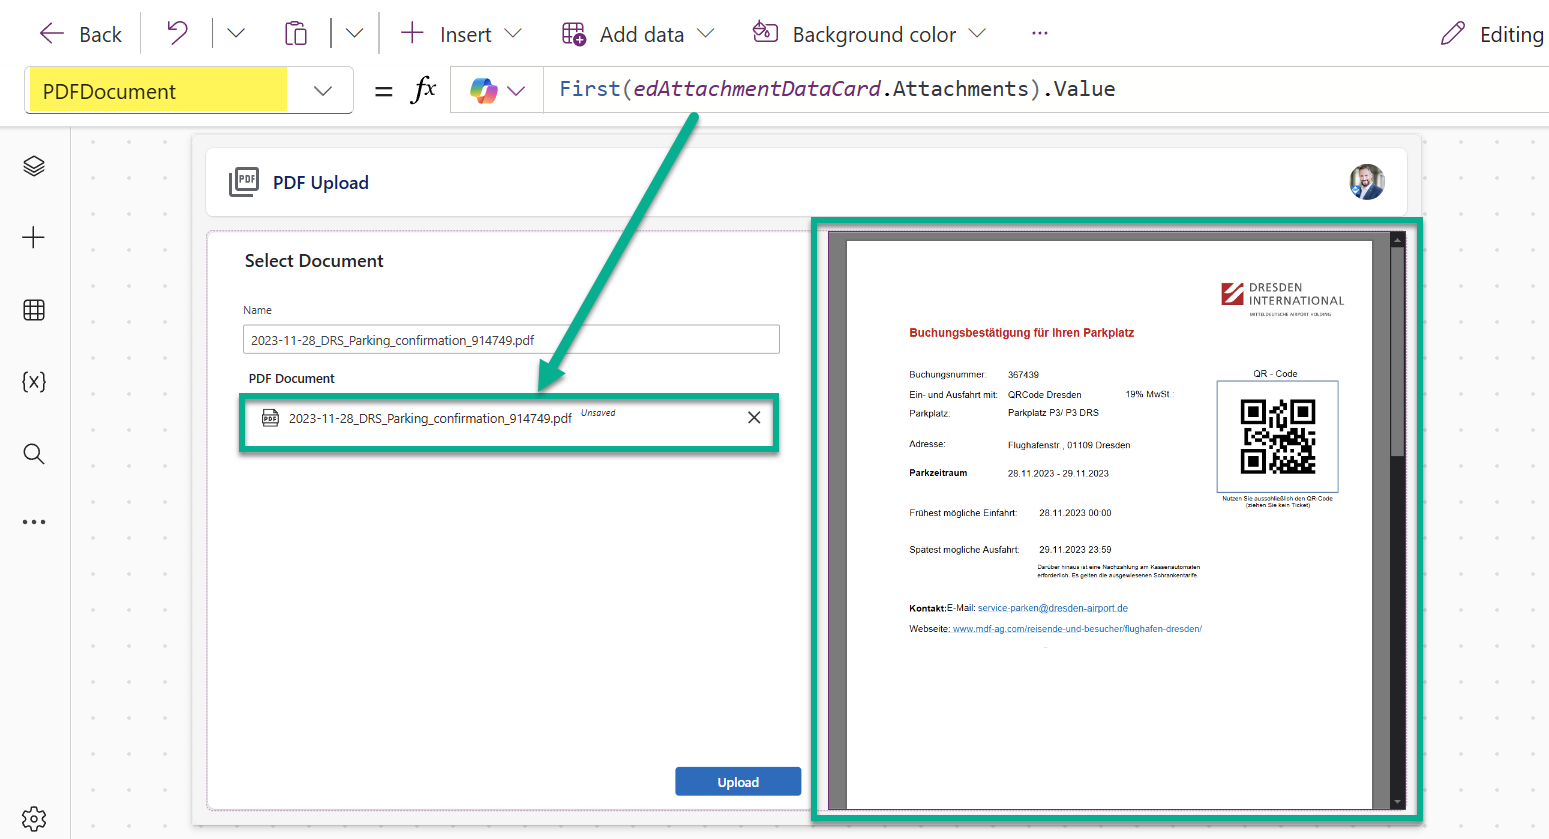This screenshot has height=839, width=1549.
Task: Expand the PDFDocument property dropdown
Action: click(322, 91)
